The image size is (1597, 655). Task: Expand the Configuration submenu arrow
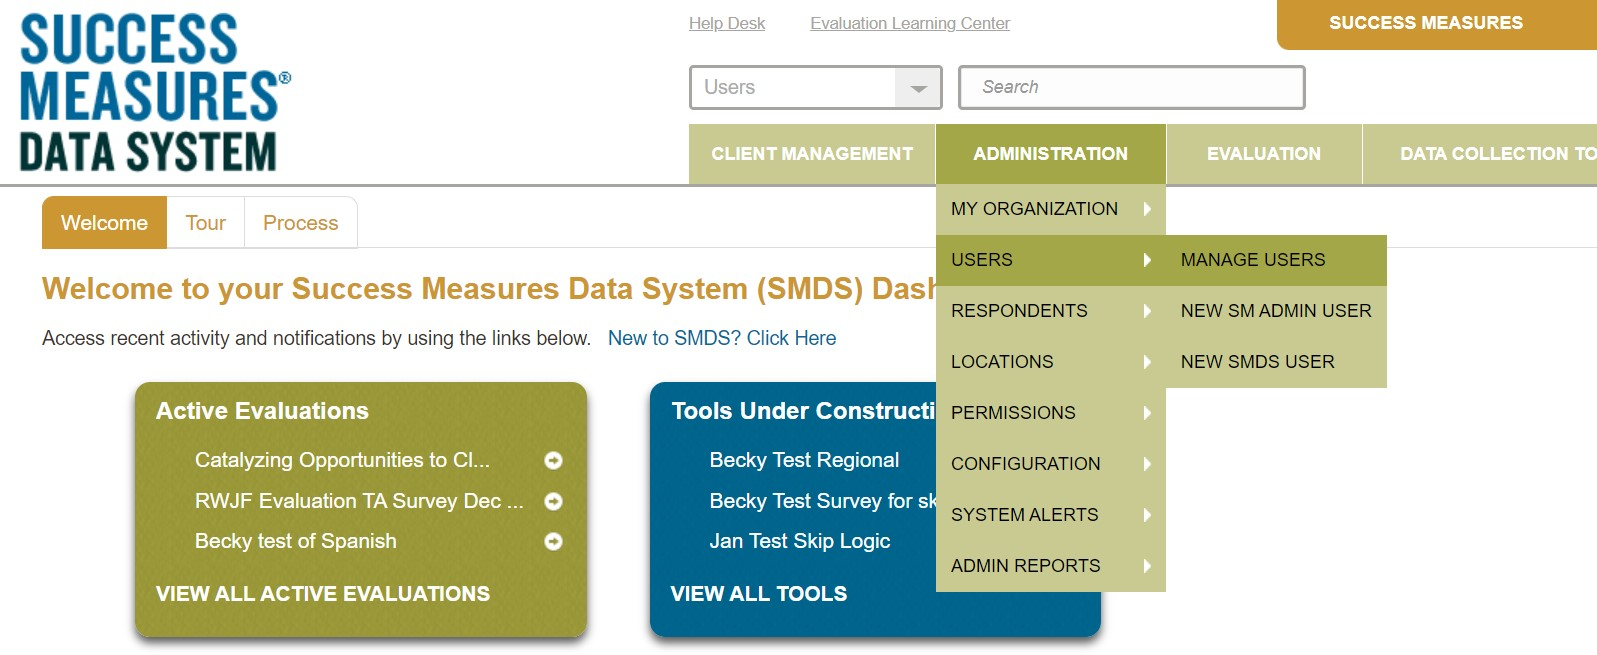[1147, 464]
